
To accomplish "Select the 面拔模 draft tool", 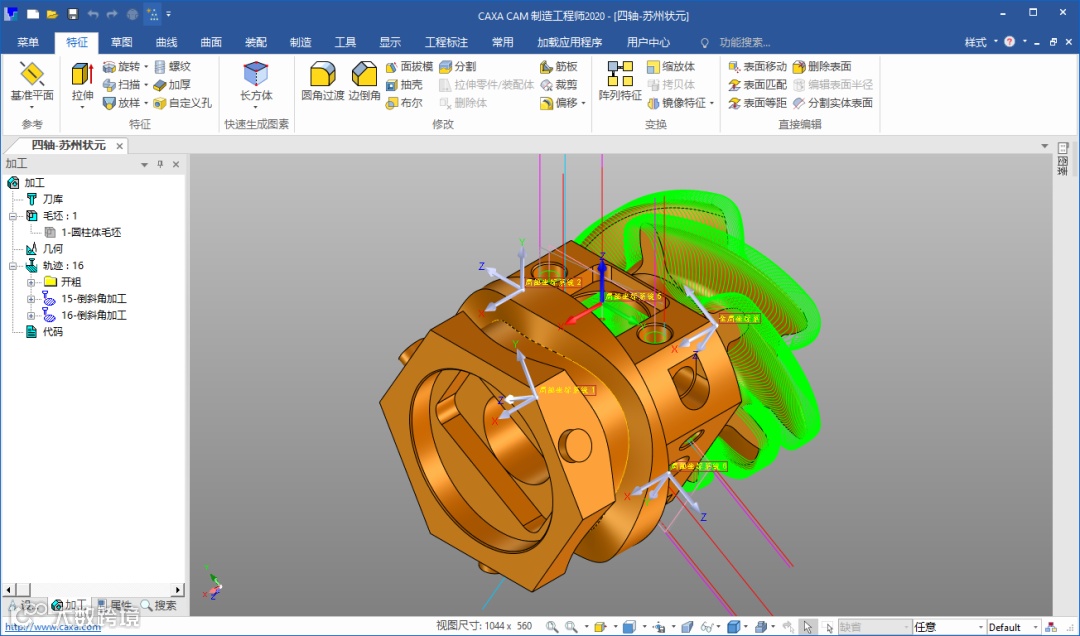I will click(409, 66).
